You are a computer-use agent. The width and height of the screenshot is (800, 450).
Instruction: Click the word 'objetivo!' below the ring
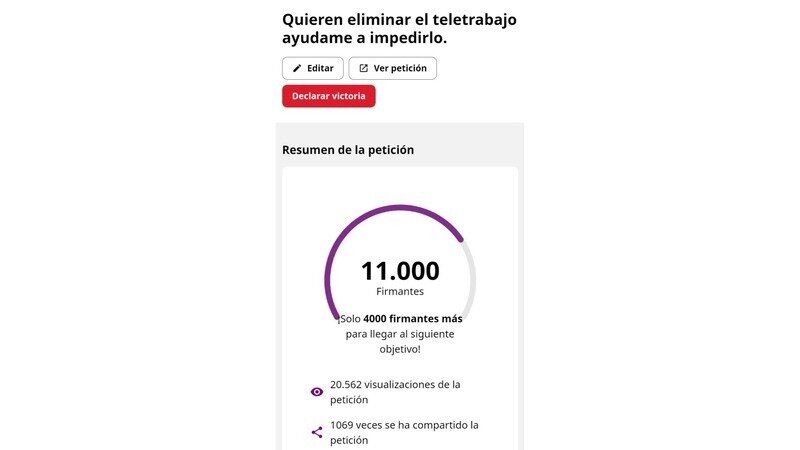coord(400,350)
